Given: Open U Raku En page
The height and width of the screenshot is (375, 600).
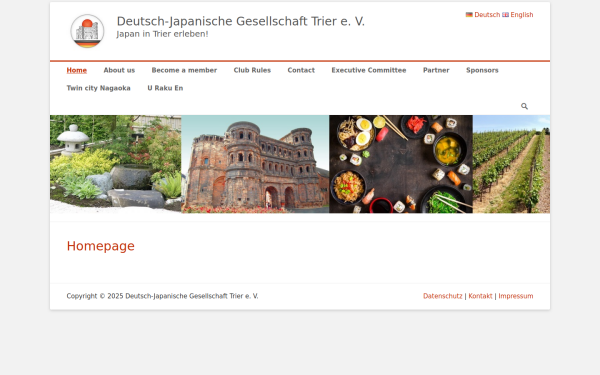Looking at the screenshot, I should 165,88.
